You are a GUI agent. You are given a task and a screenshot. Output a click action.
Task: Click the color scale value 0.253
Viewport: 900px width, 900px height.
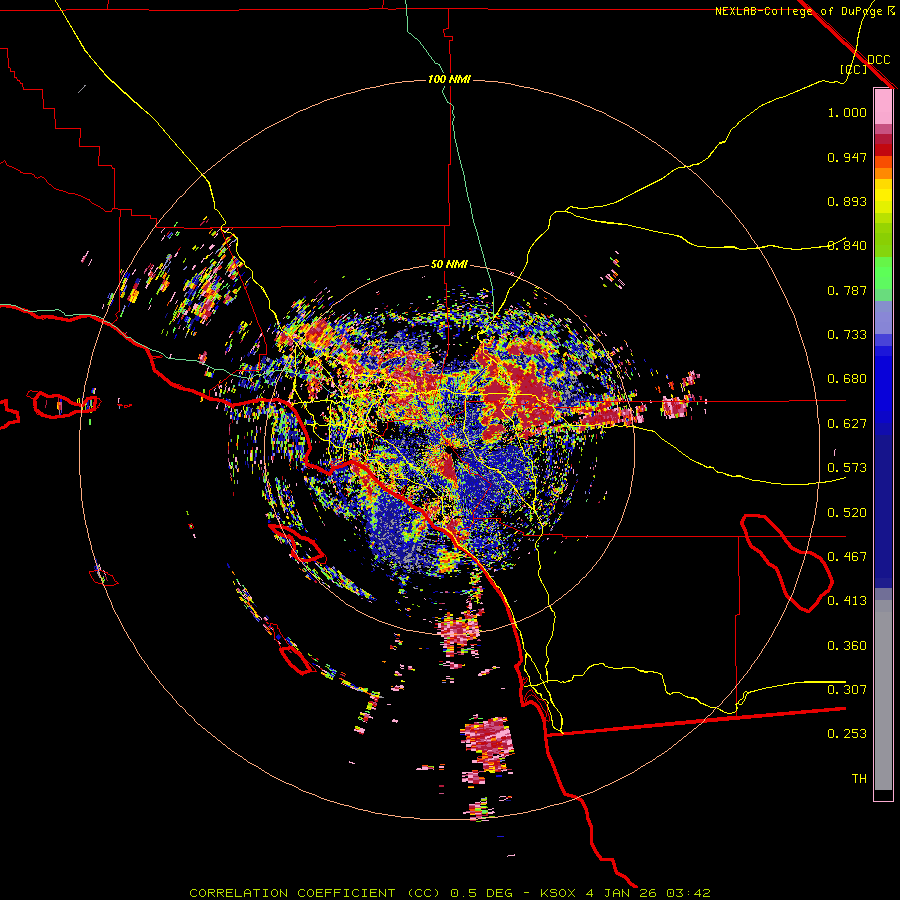click(x=847, y=734)
